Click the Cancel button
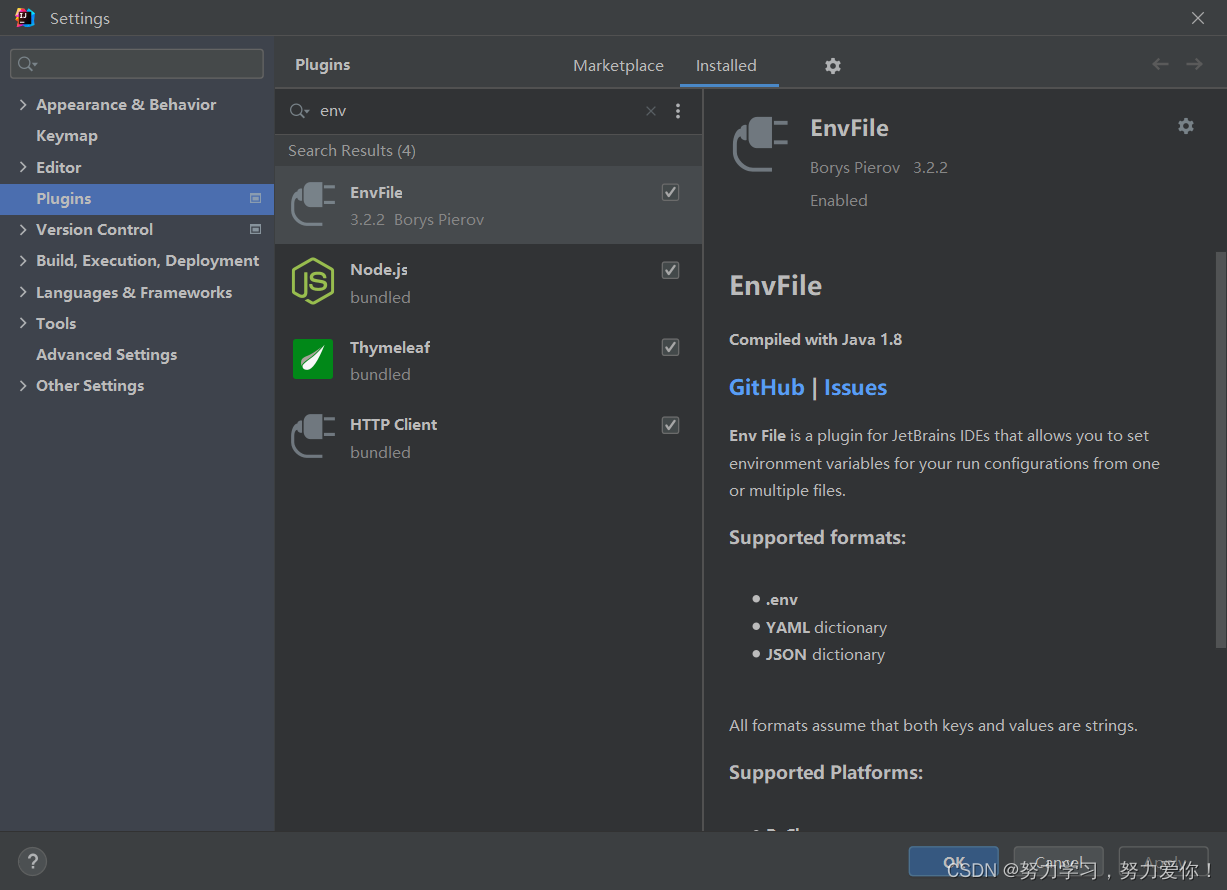 coord(1059,861)
